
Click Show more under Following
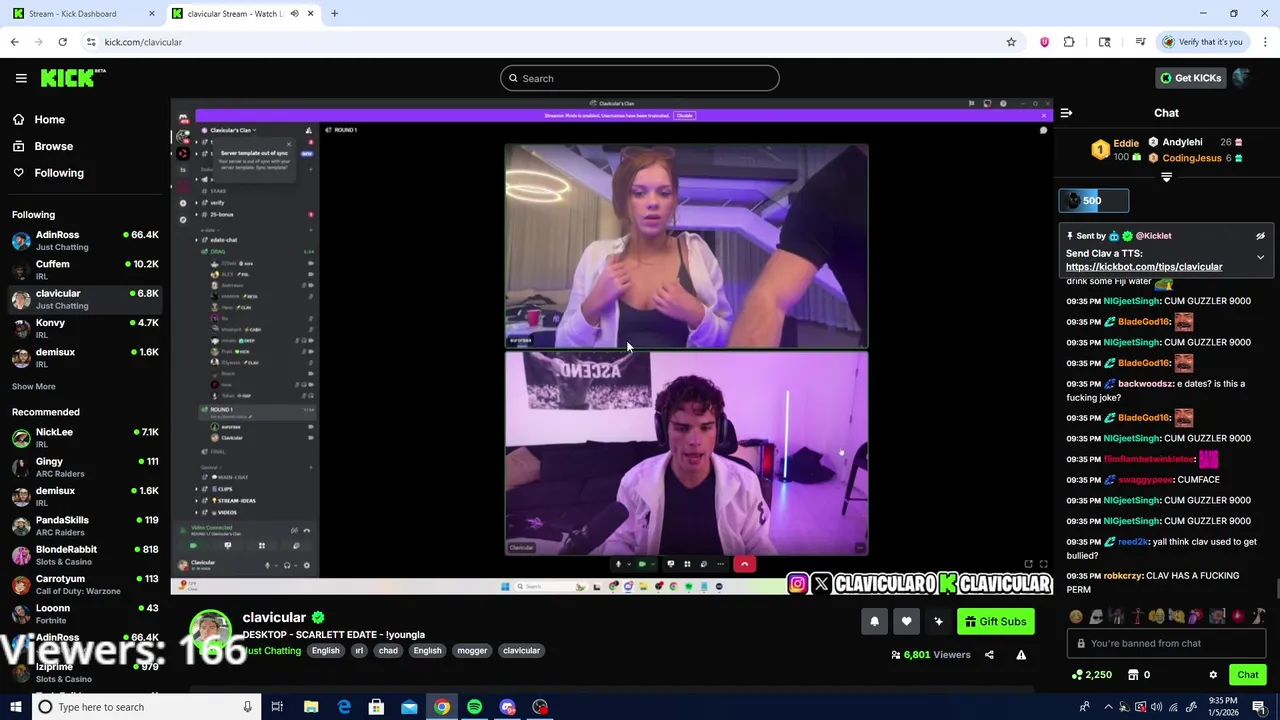tap(34, 386)
